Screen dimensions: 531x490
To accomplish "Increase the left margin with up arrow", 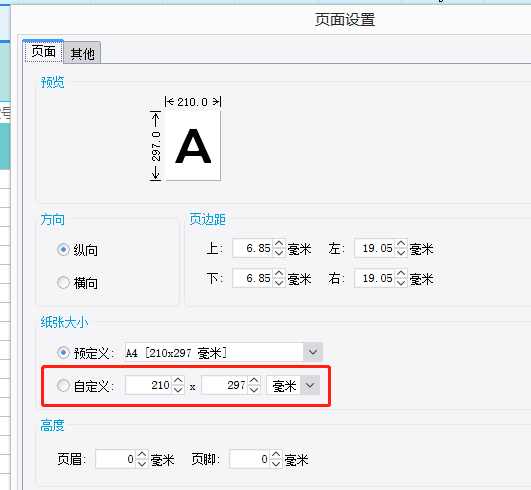I will coord(401,243).
